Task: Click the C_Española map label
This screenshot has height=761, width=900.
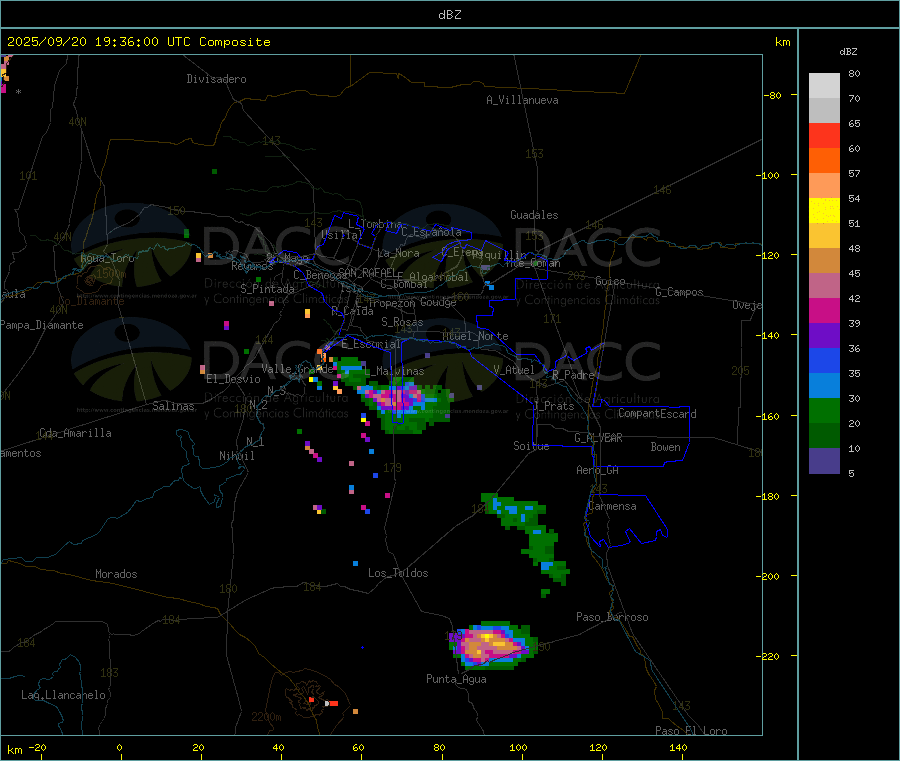Action: click(x=431, y=232)
